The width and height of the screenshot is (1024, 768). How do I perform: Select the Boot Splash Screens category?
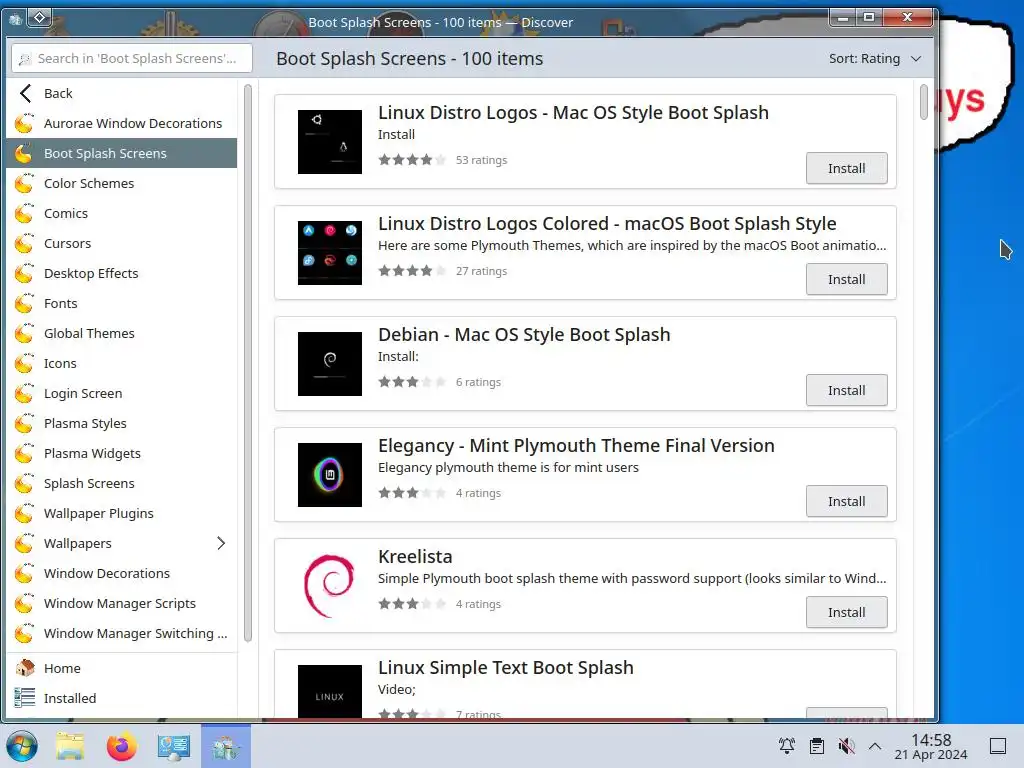[122, 153]
